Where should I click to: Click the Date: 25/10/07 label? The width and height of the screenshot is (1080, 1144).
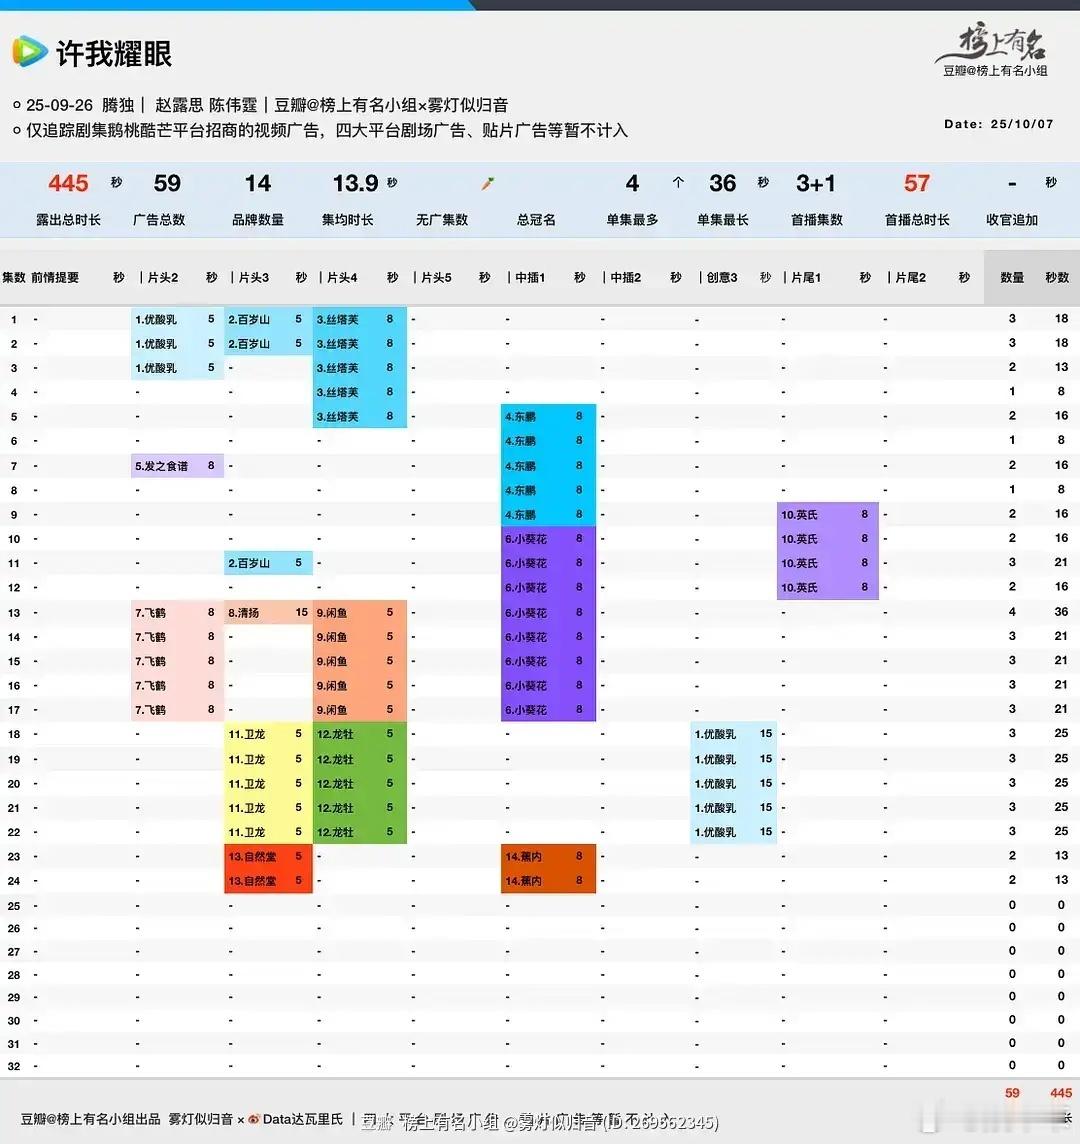tap(998, 124)
